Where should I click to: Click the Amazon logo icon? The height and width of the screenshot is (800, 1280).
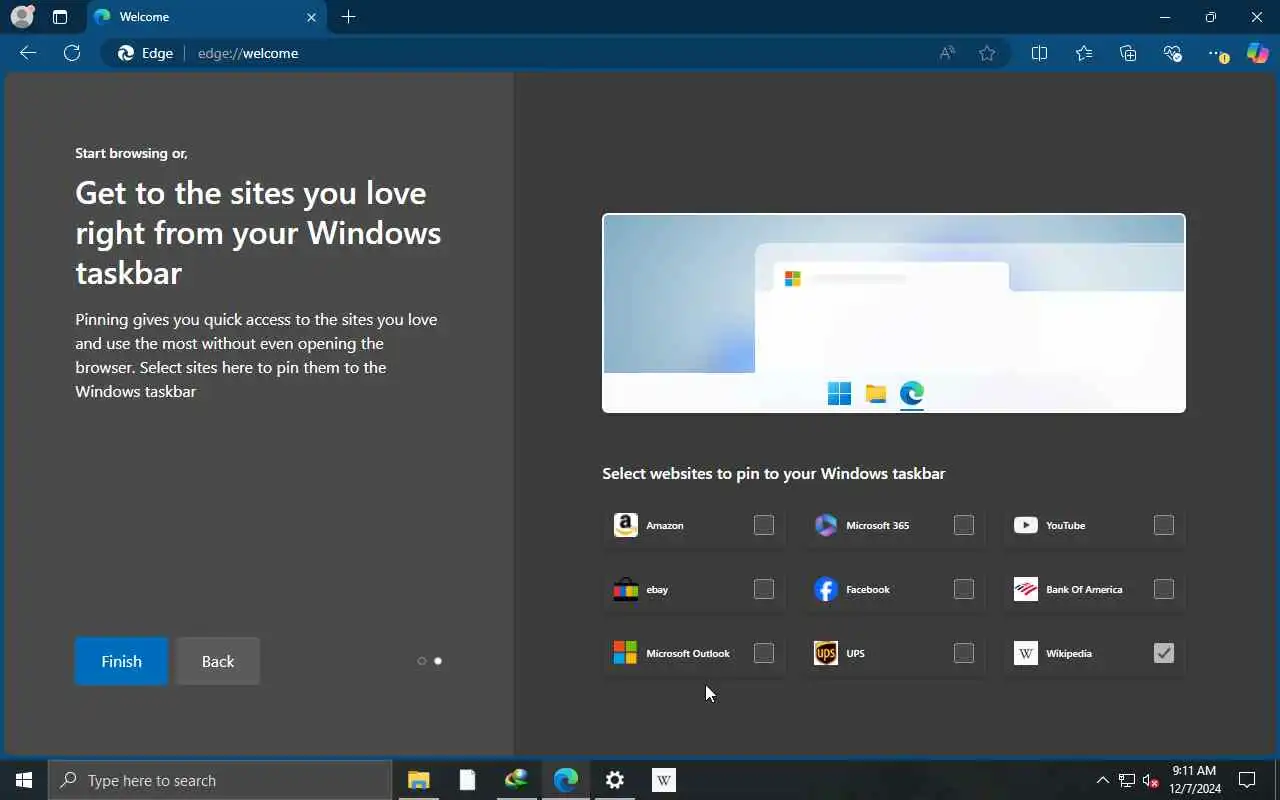pos(626,525)
